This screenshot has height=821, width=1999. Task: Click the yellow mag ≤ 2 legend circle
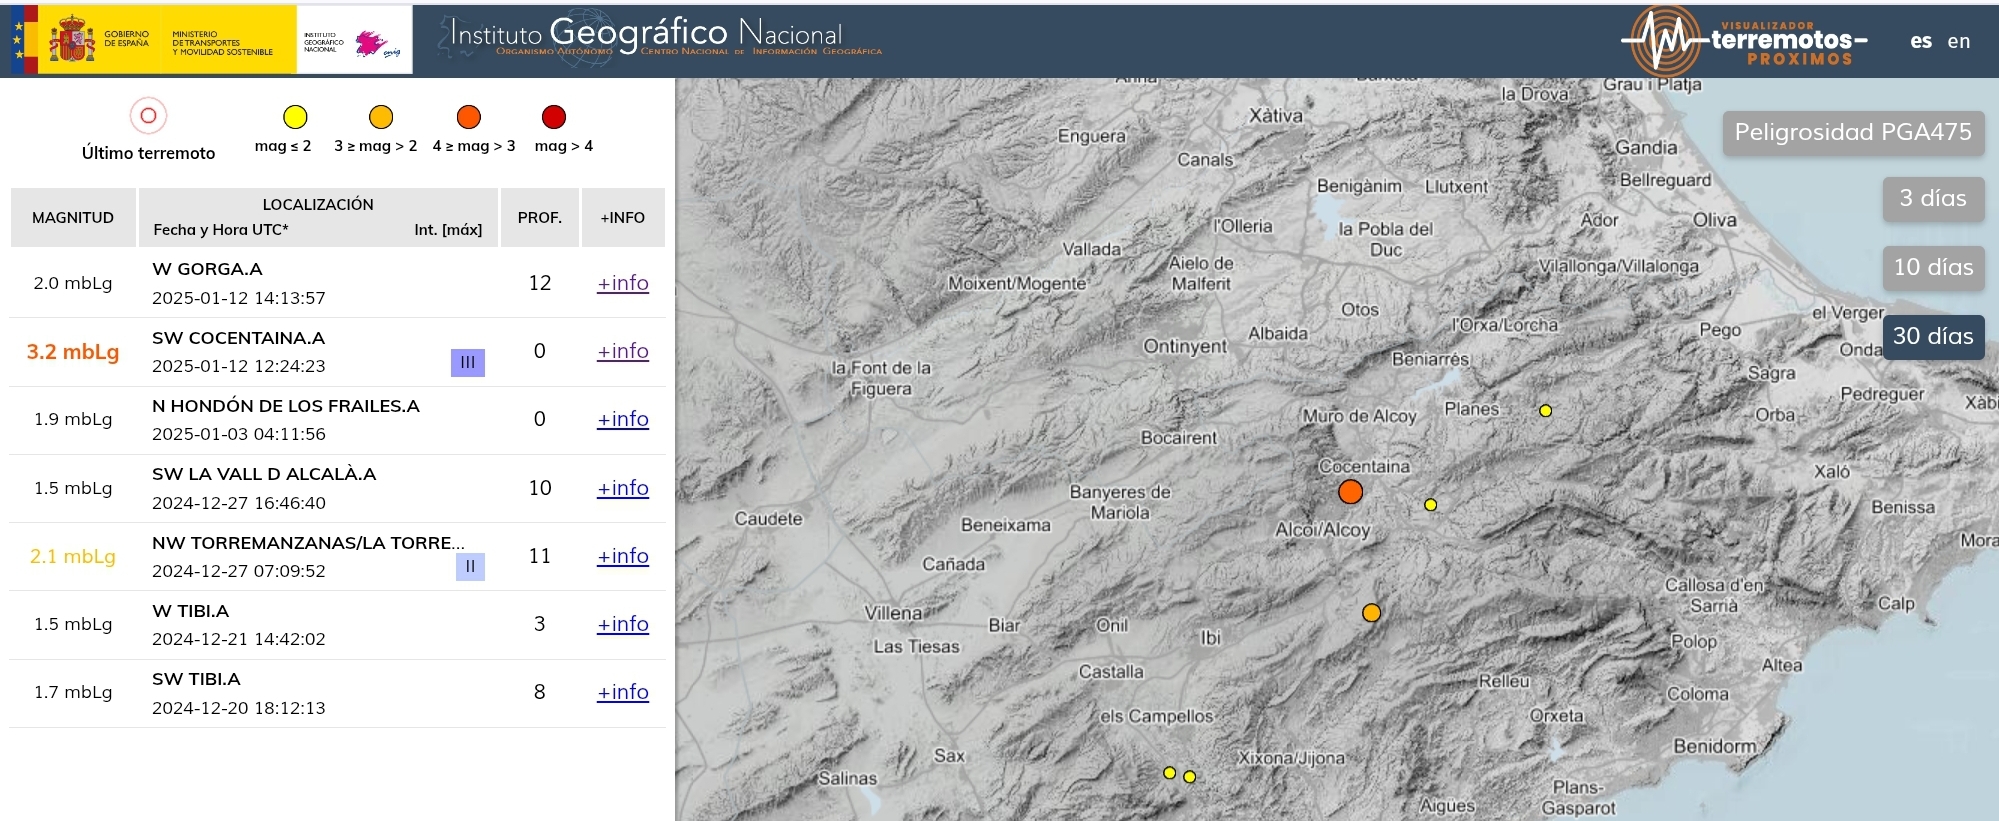[x=294, y=117]
